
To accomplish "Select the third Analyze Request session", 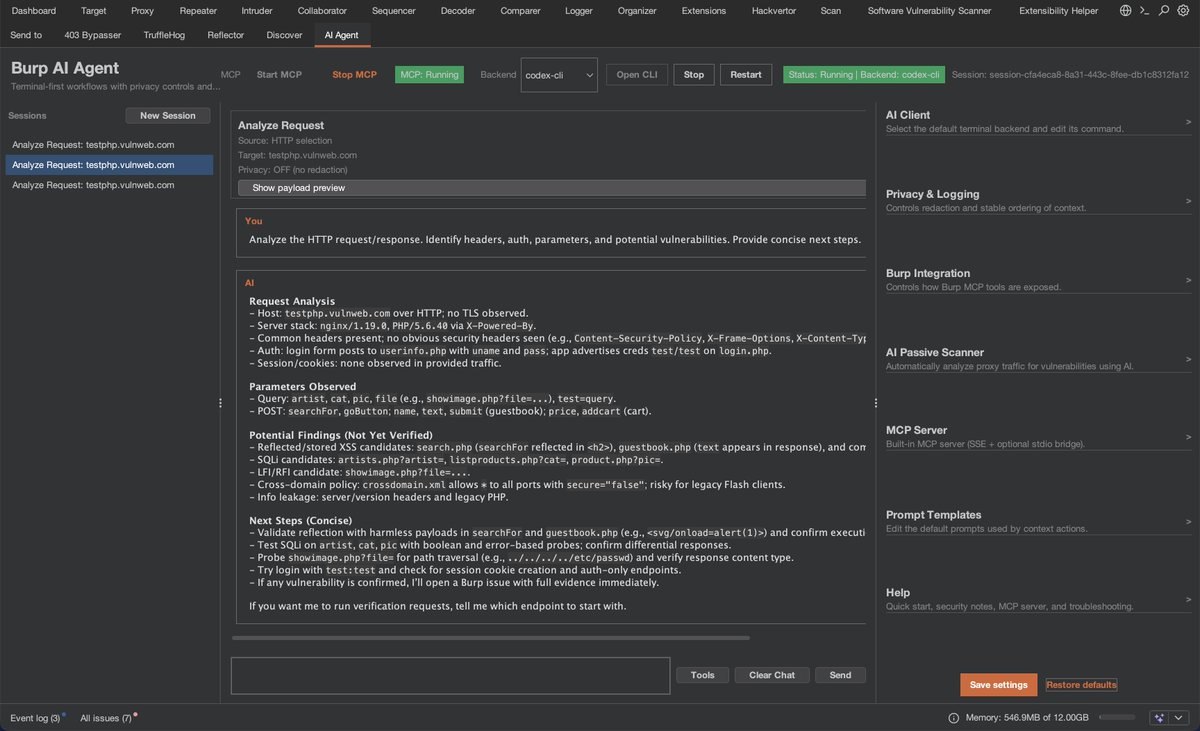I will (109, 185).
